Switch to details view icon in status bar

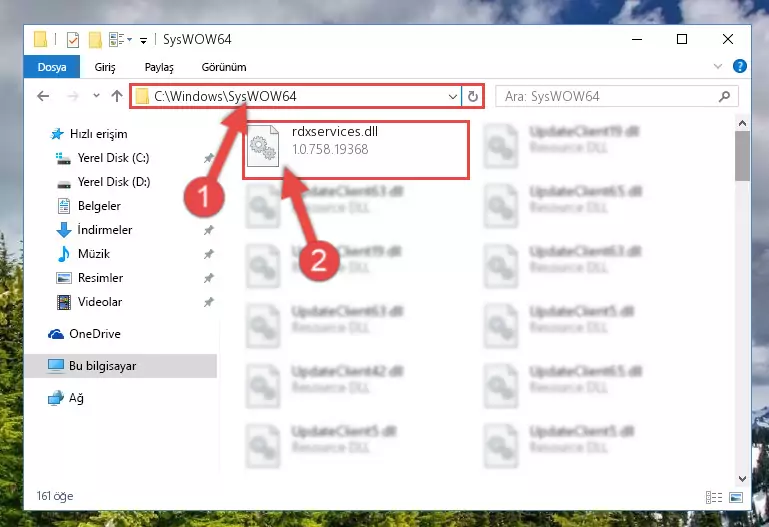click(x=714, y=498)
